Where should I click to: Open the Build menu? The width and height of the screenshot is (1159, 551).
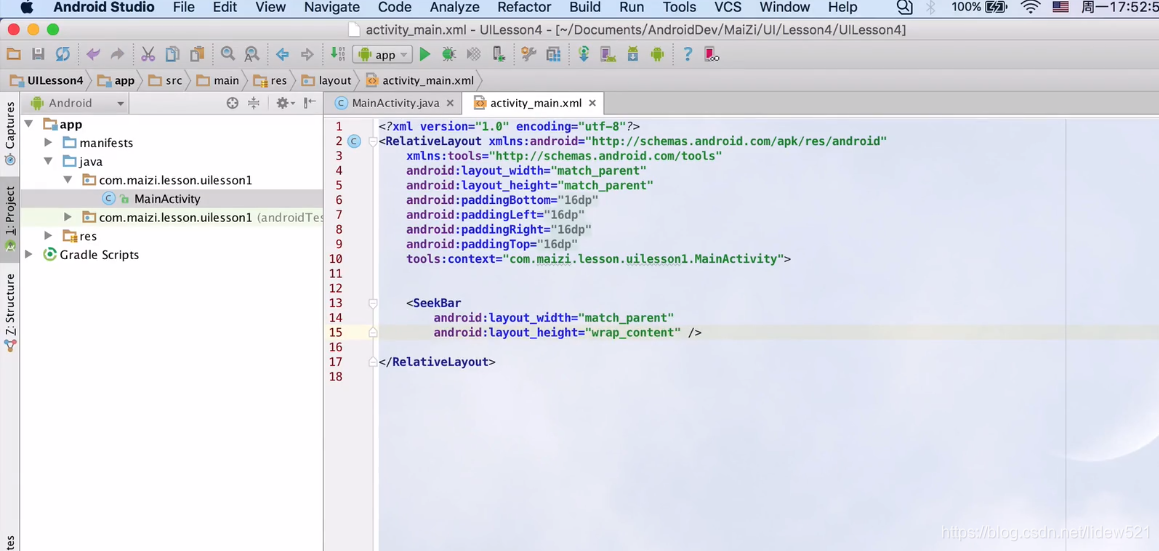click(x=585, y=7)
